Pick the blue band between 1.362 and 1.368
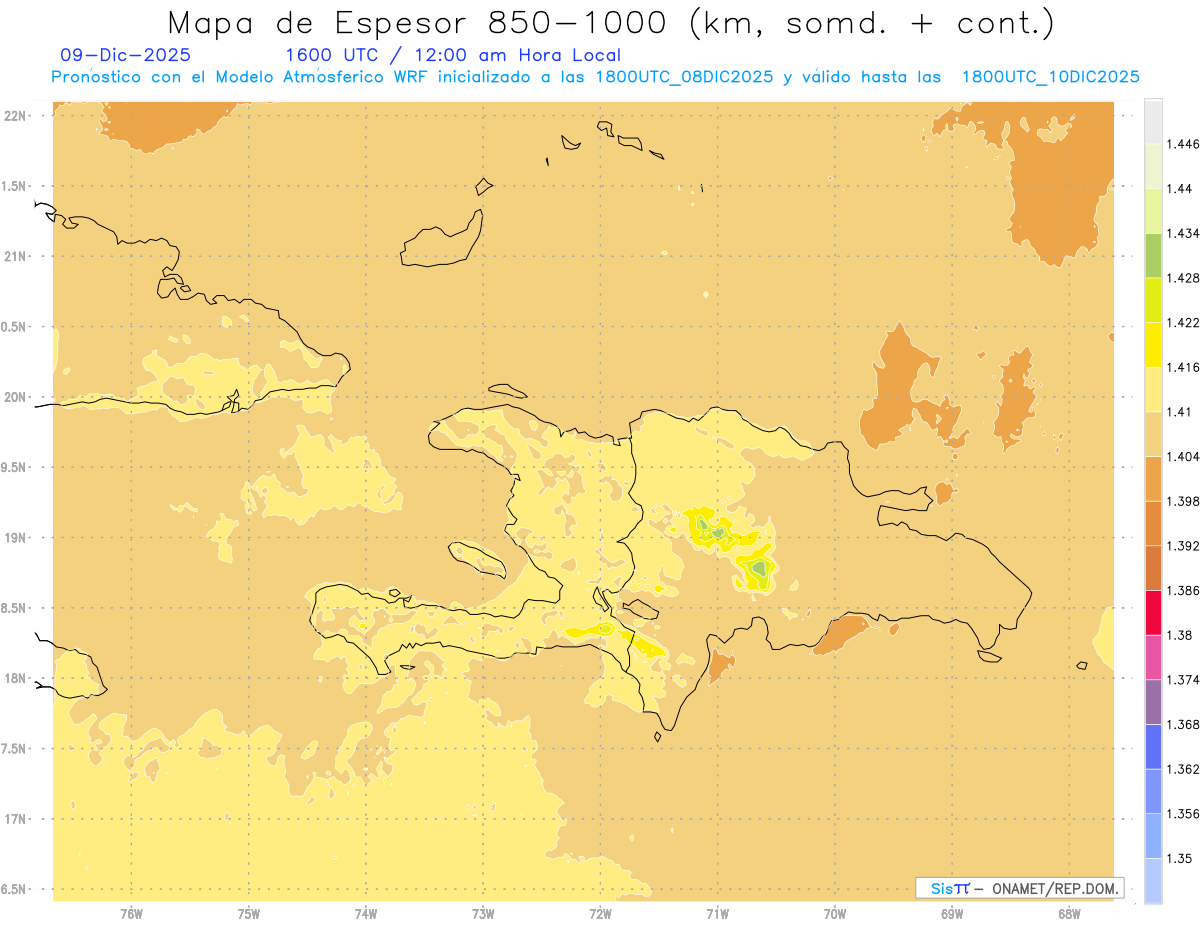This screenshot has width=1200, height=927. coord(1153,746)
